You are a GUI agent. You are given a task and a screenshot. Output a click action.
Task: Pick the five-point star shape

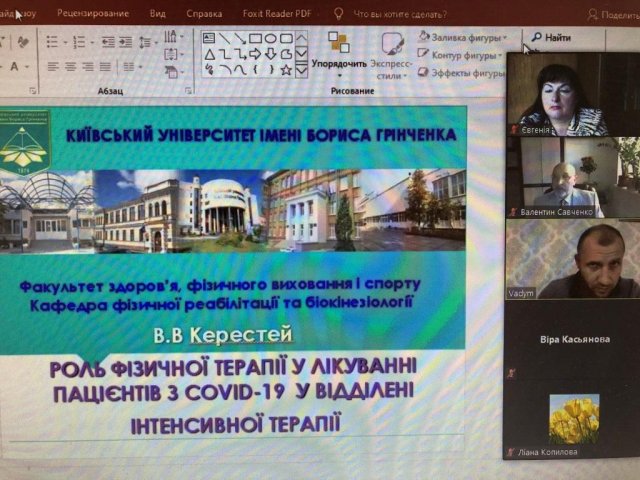(286, 70)
